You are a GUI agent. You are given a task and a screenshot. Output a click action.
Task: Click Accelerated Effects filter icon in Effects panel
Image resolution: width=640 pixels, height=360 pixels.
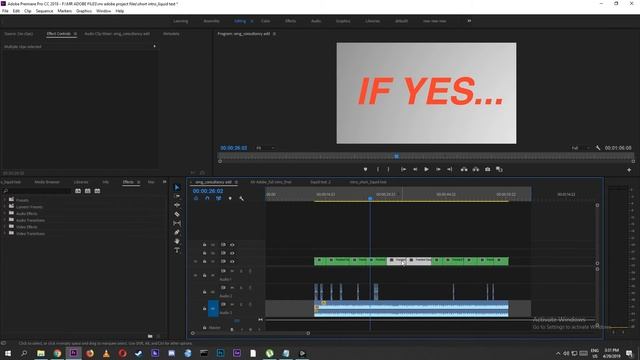[78, 191]
